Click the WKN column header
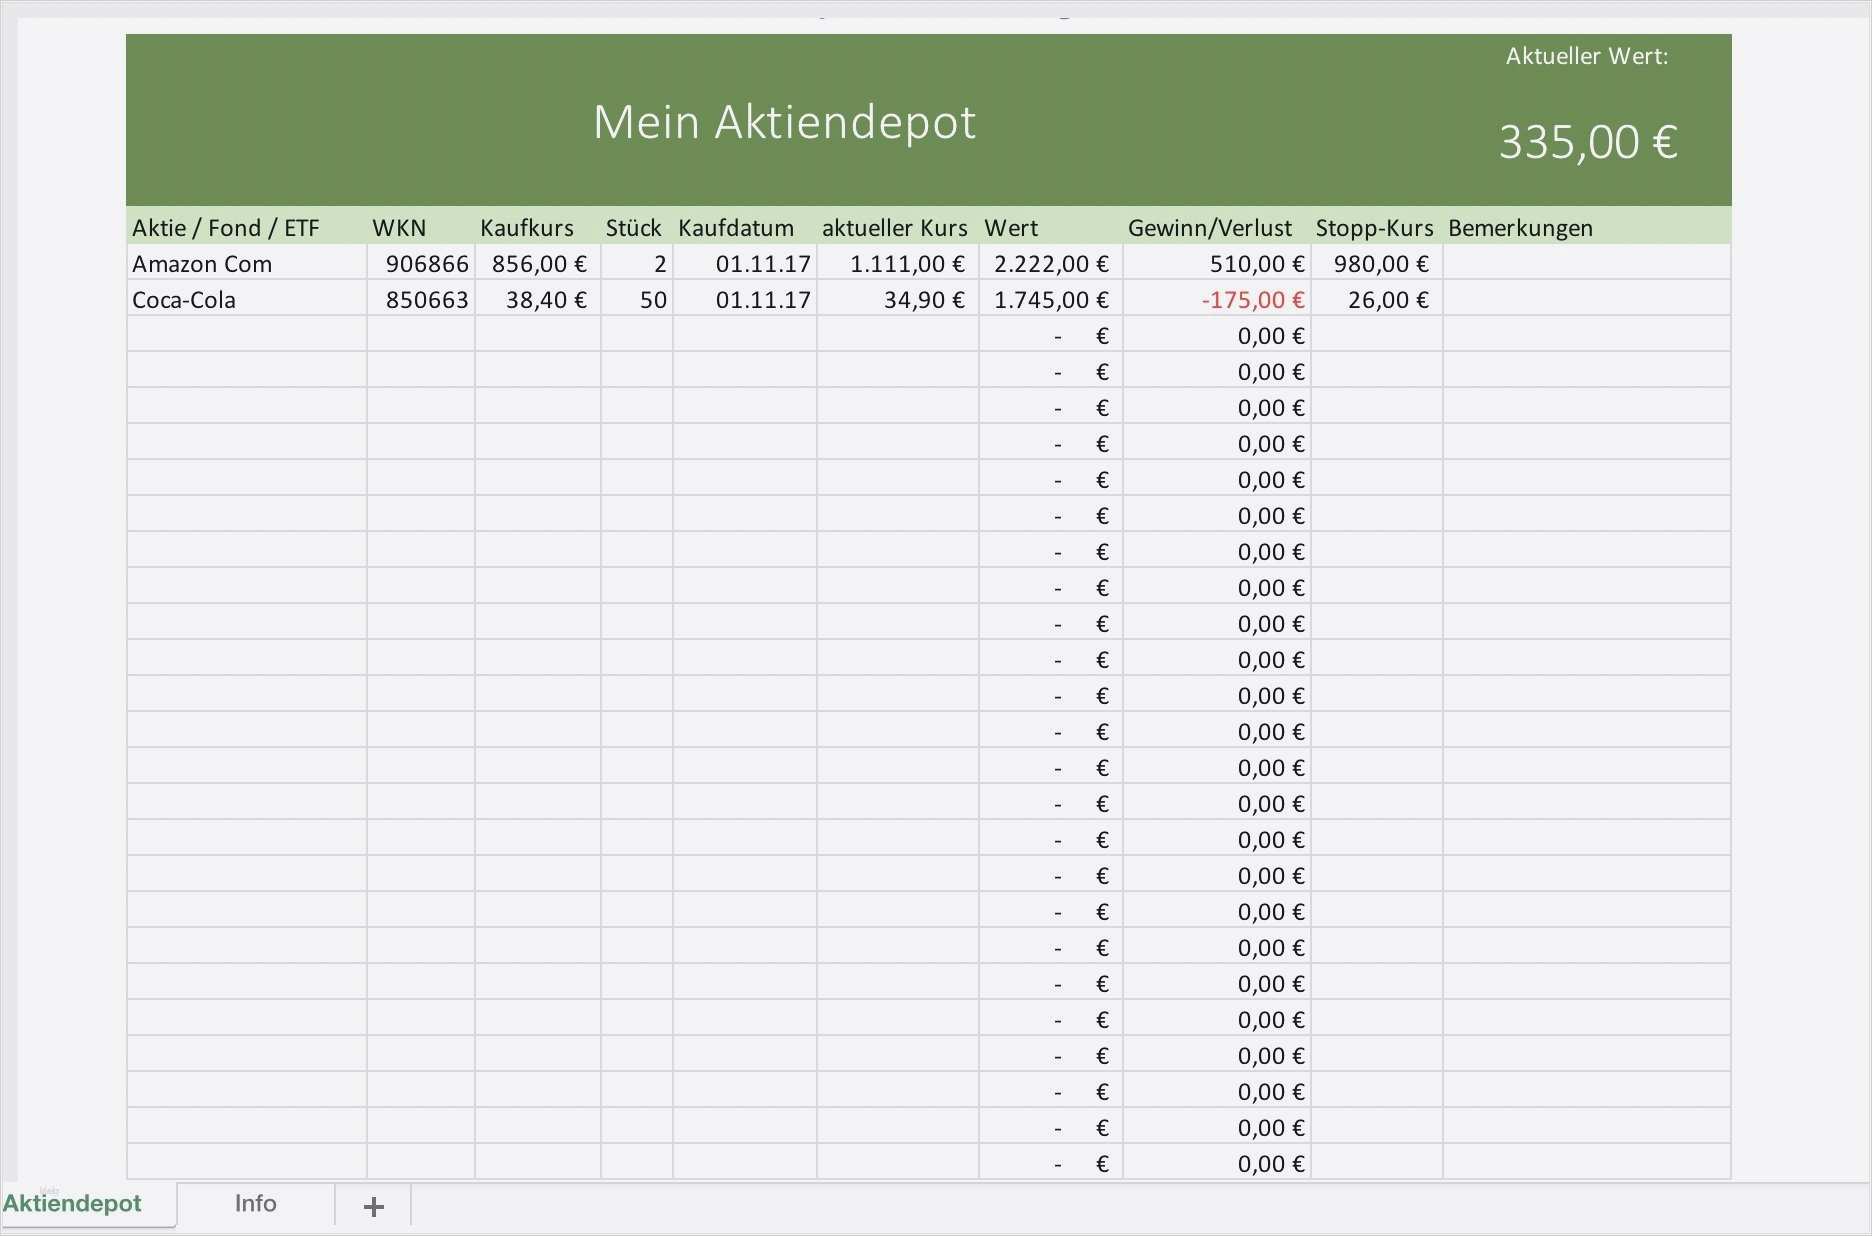This screenshot has width=1872, height=1236. point(399,228)
